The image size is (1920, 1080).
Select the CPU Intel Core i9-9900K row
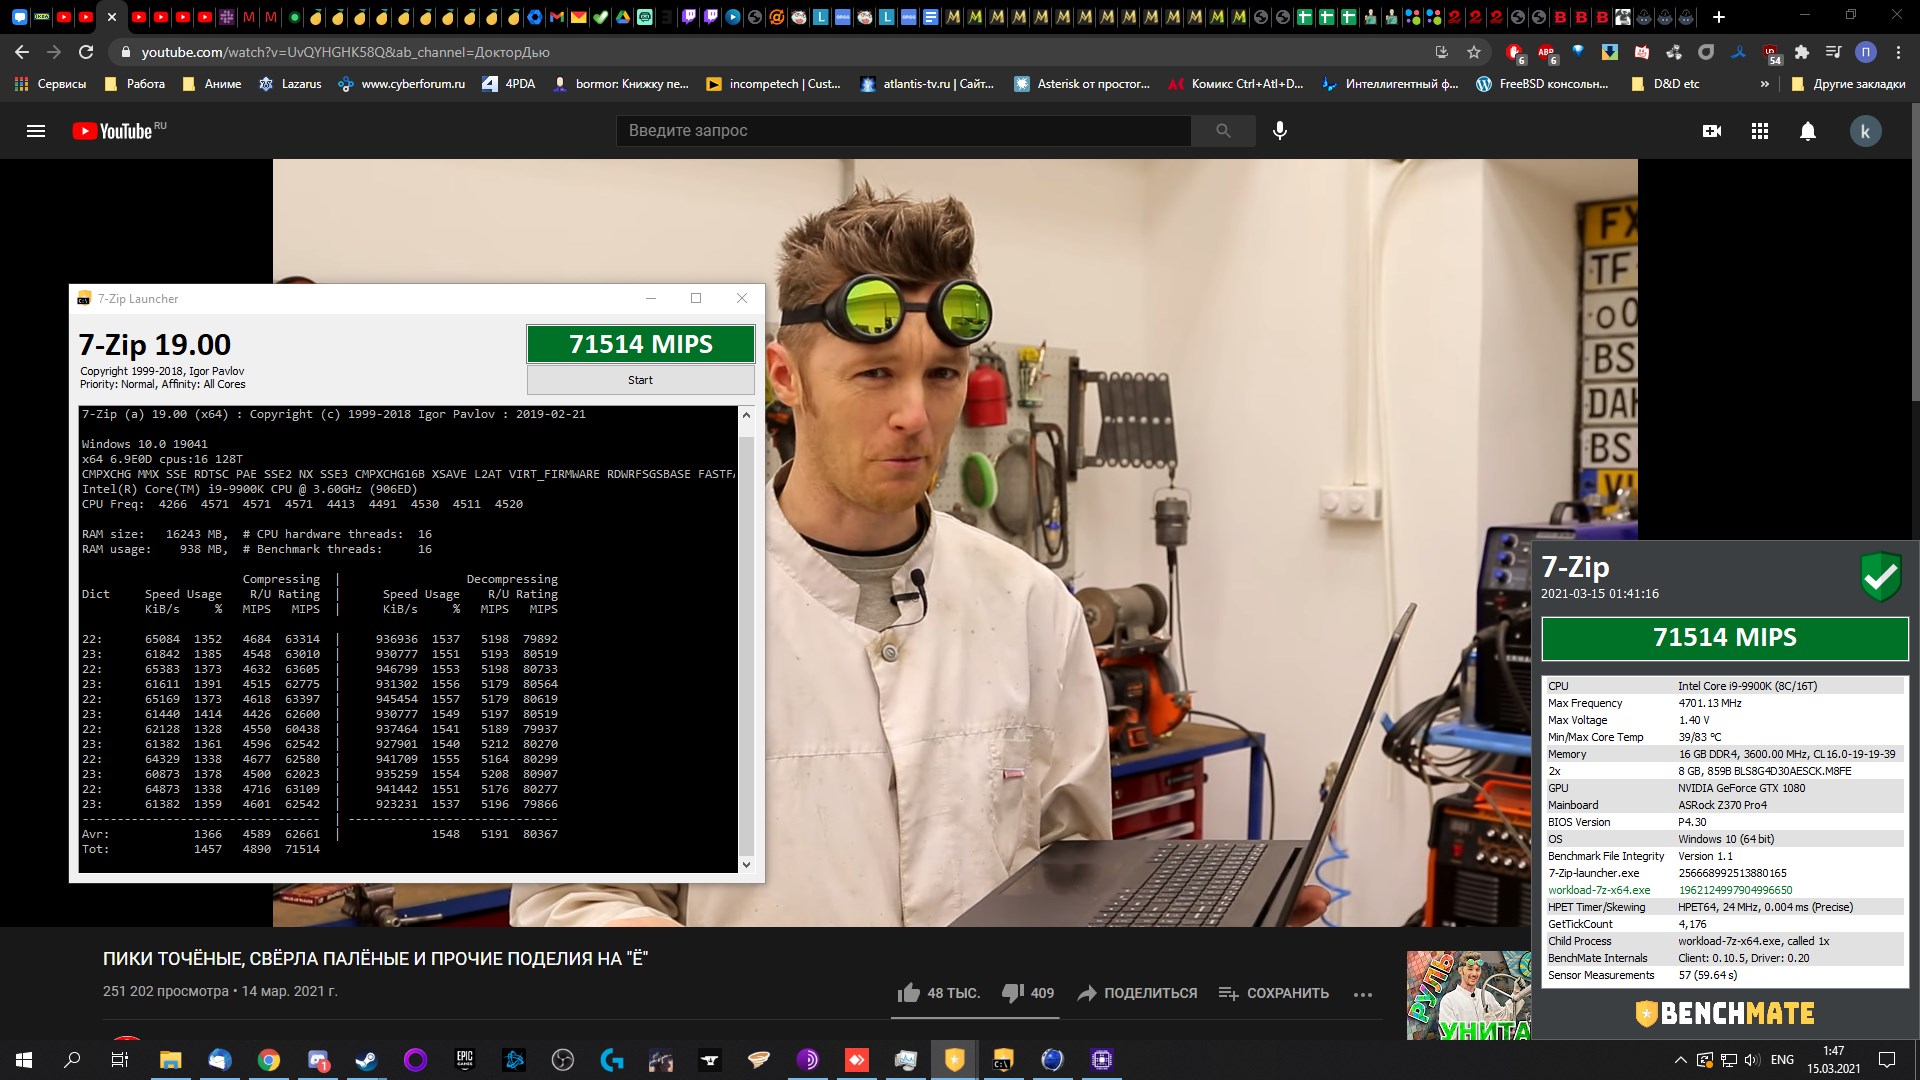1724,686
